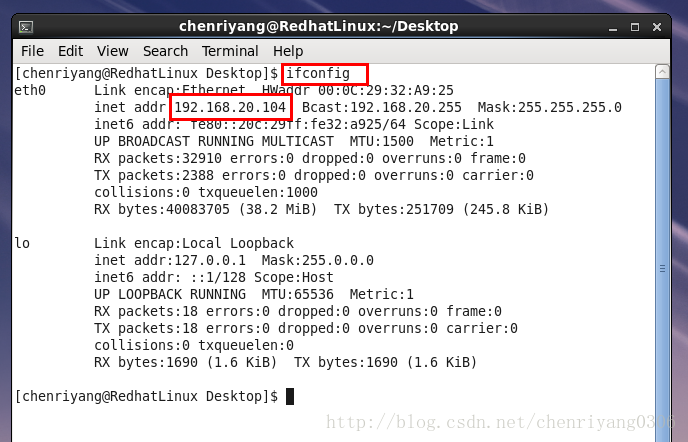688x442 pixels.
Task: Click TX packets:18 text
Action: pos(146,328)
